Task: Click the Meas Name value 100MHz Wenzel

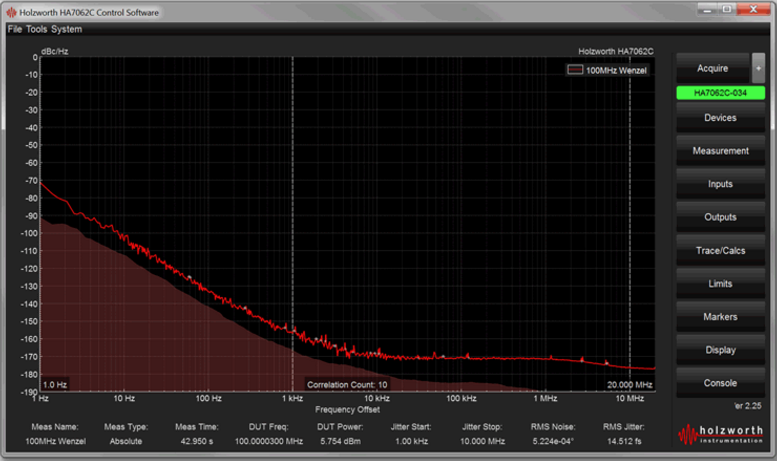Action: tap(56, 441)
